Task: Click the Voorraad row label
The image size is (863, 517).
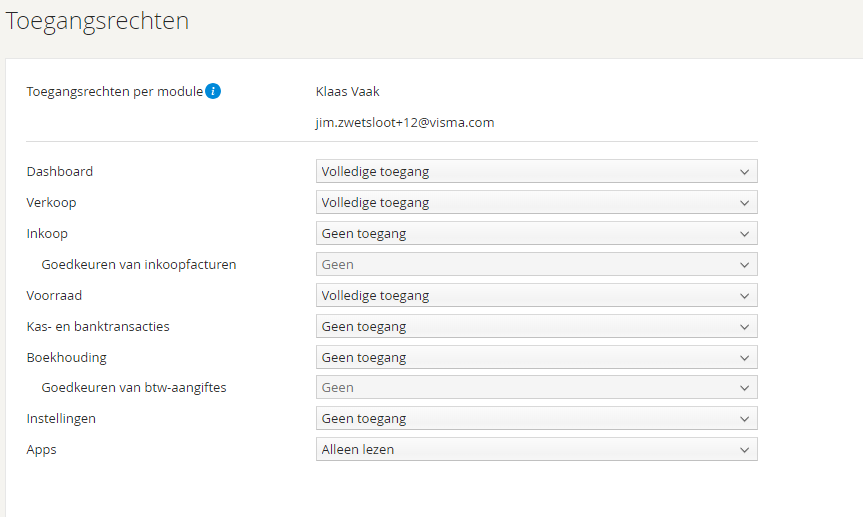Action: click(x=54, y=295)
